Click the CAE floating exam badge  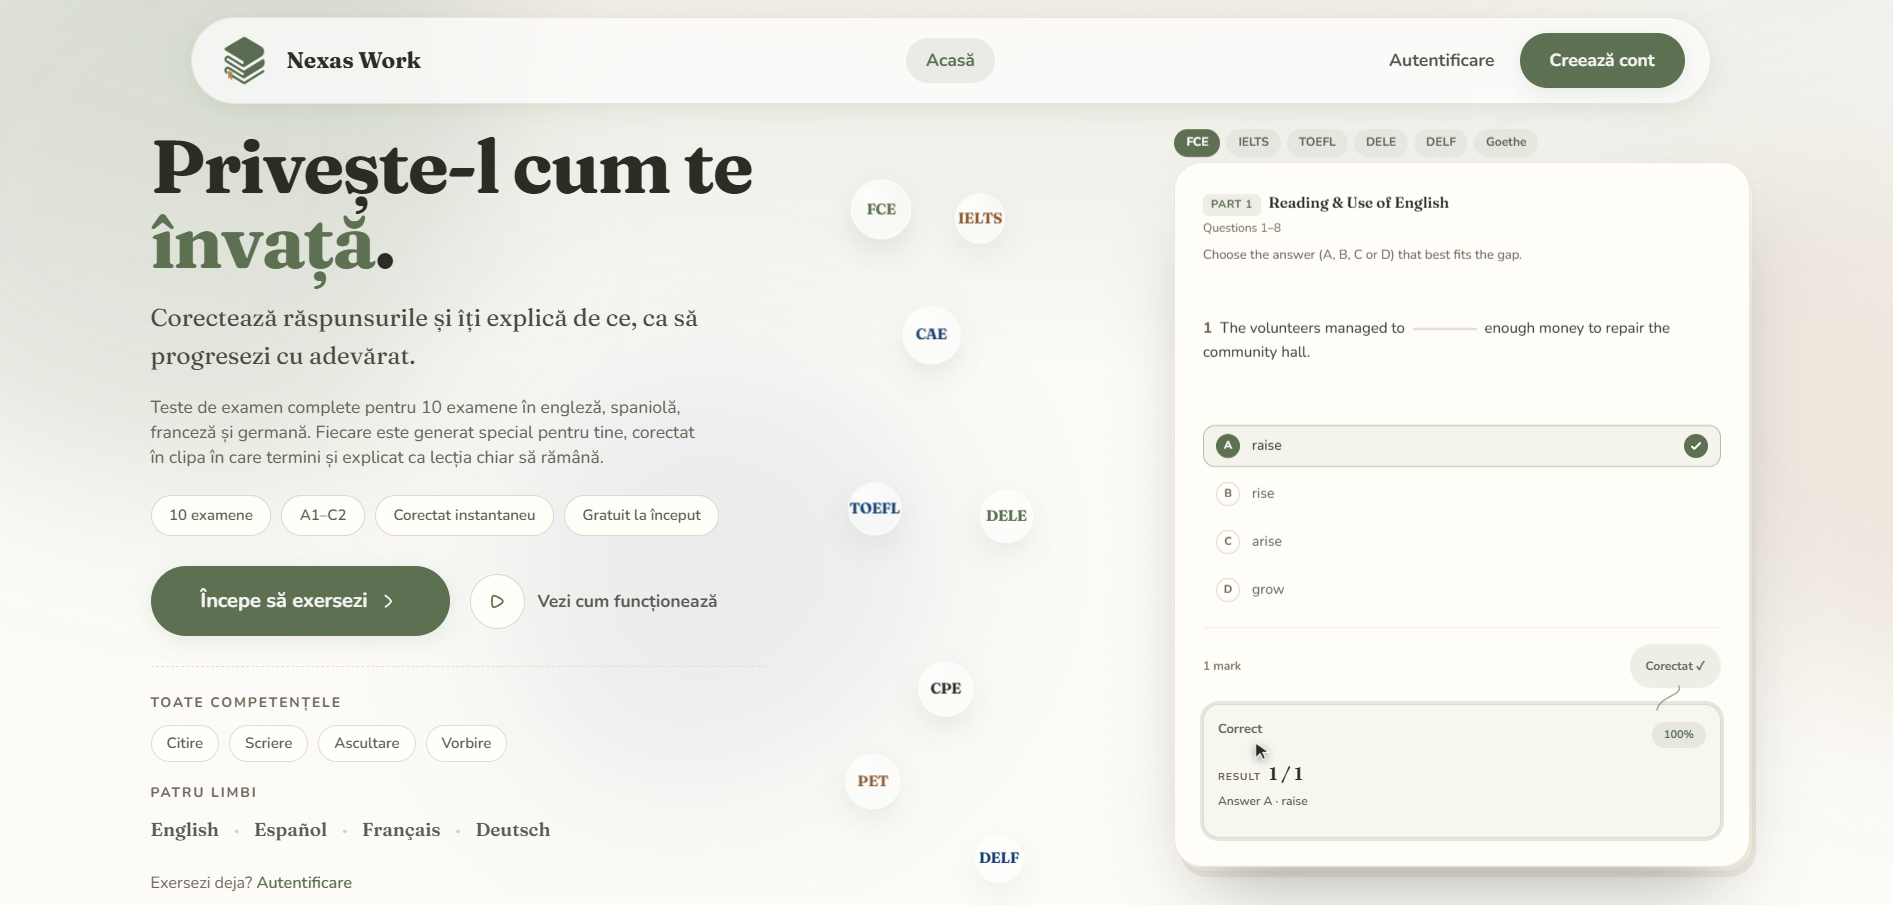click(931, 334)
